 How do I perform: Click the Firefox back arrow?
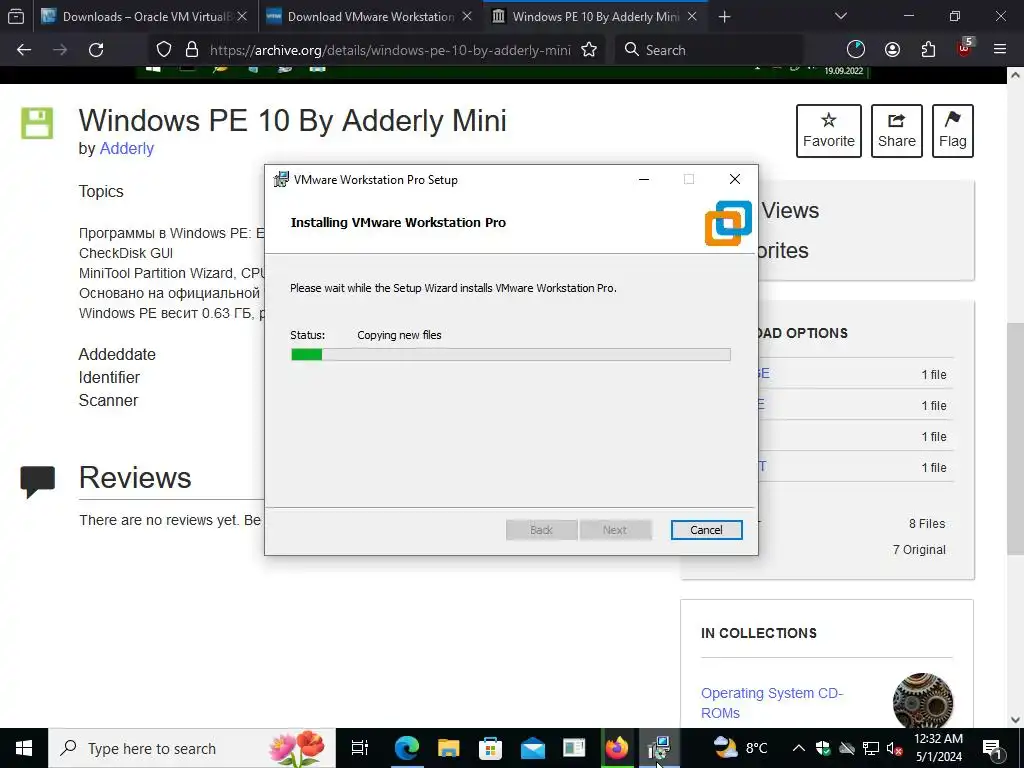click(24, 50)
